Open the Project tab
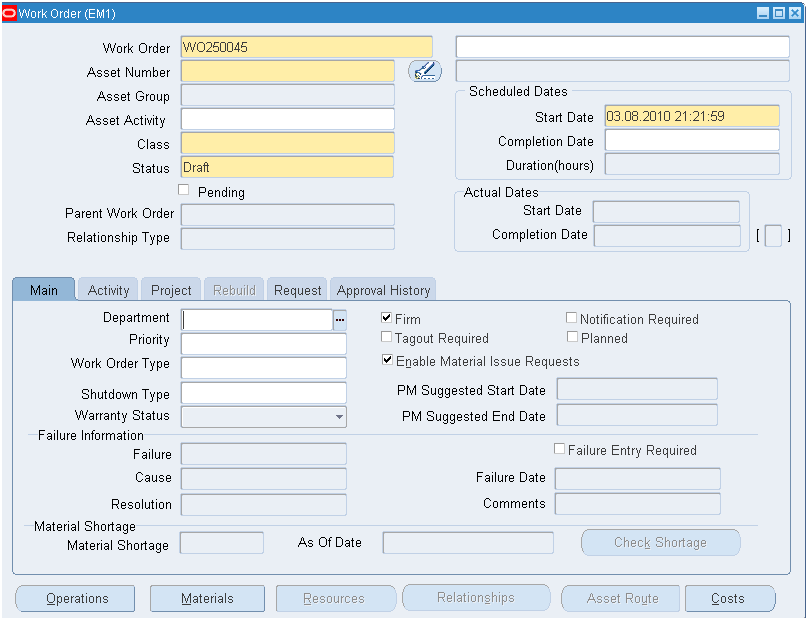Screen dimensions: 810x620 click(171, 290)
